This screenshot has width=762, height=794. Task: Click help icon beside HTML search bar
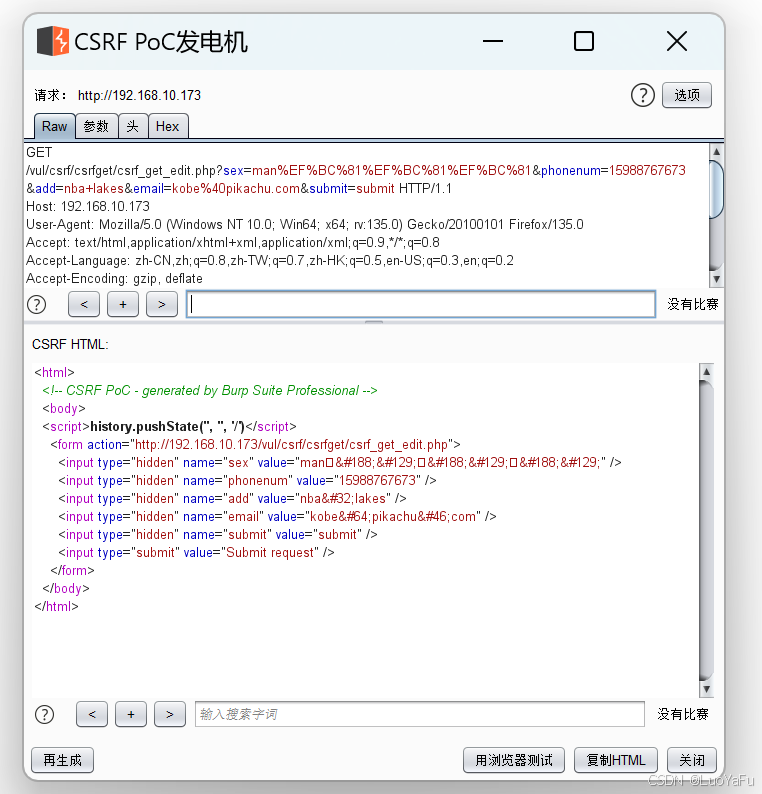pyautogui.click(x=45, y=714)
